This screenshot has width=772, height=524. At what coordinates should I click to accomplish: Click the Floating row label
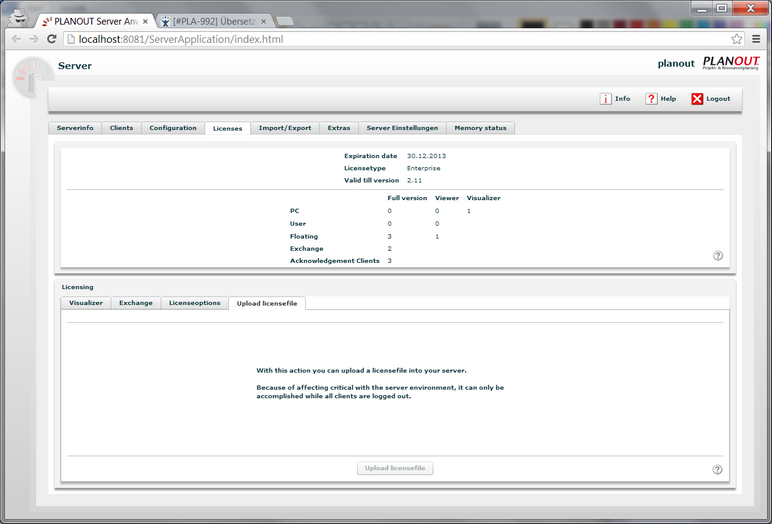[304, 237]
